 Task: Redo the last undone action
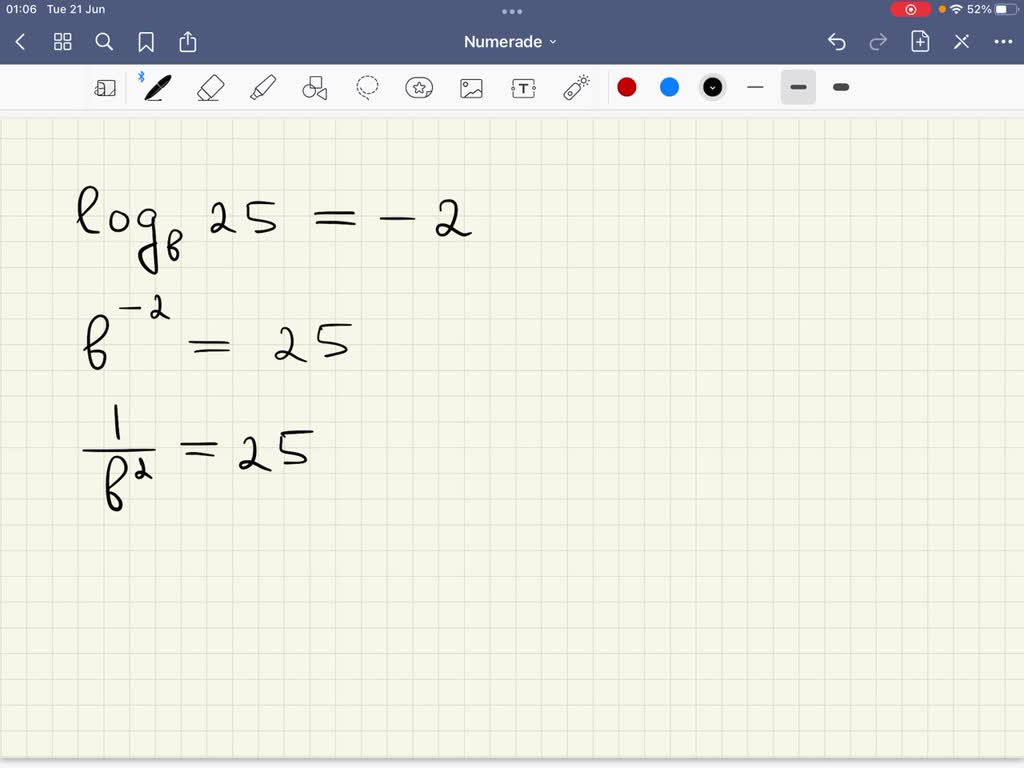click(878, 42)
